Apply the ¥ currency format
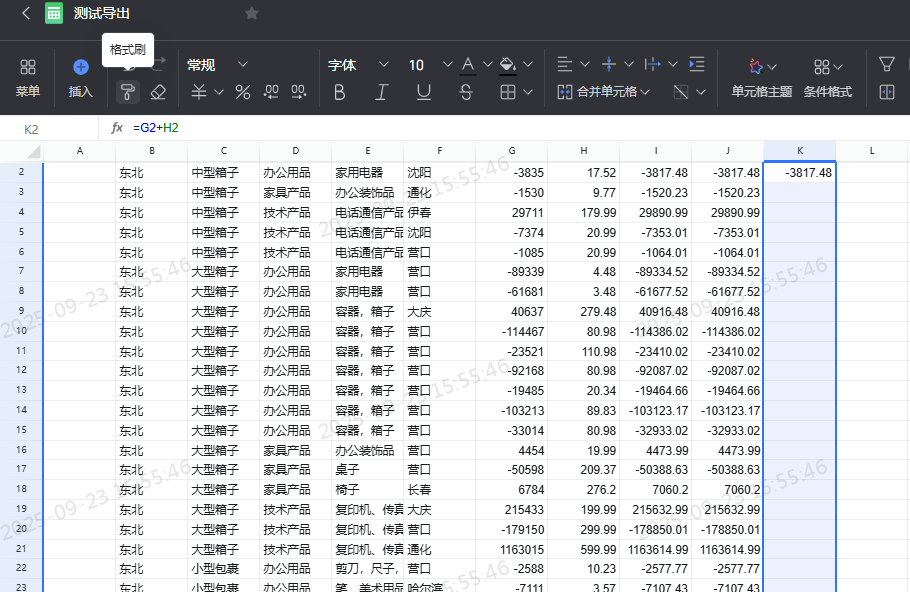 (199, 92)
